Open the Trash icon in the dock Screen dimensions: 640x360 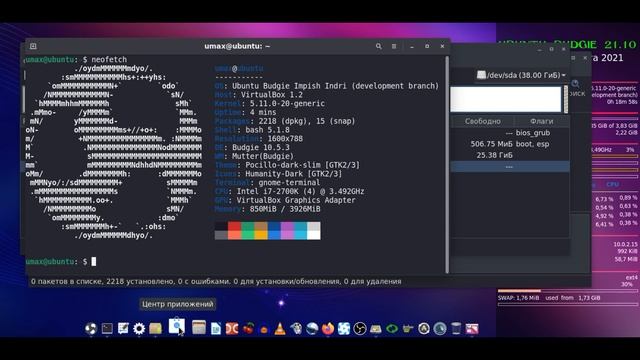click(456, 329)
